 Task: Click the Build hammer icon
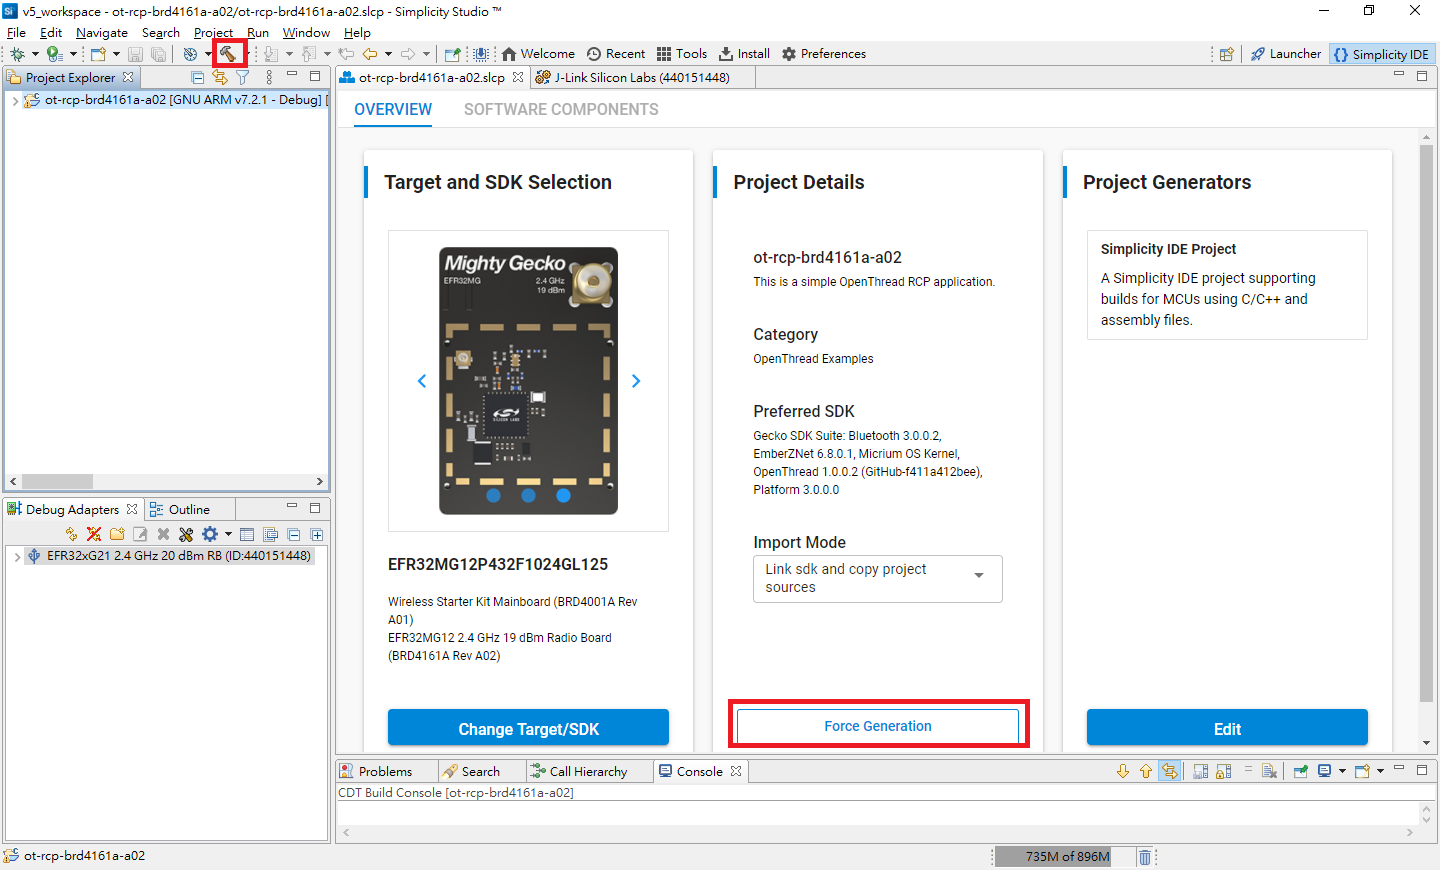point(230,53)
